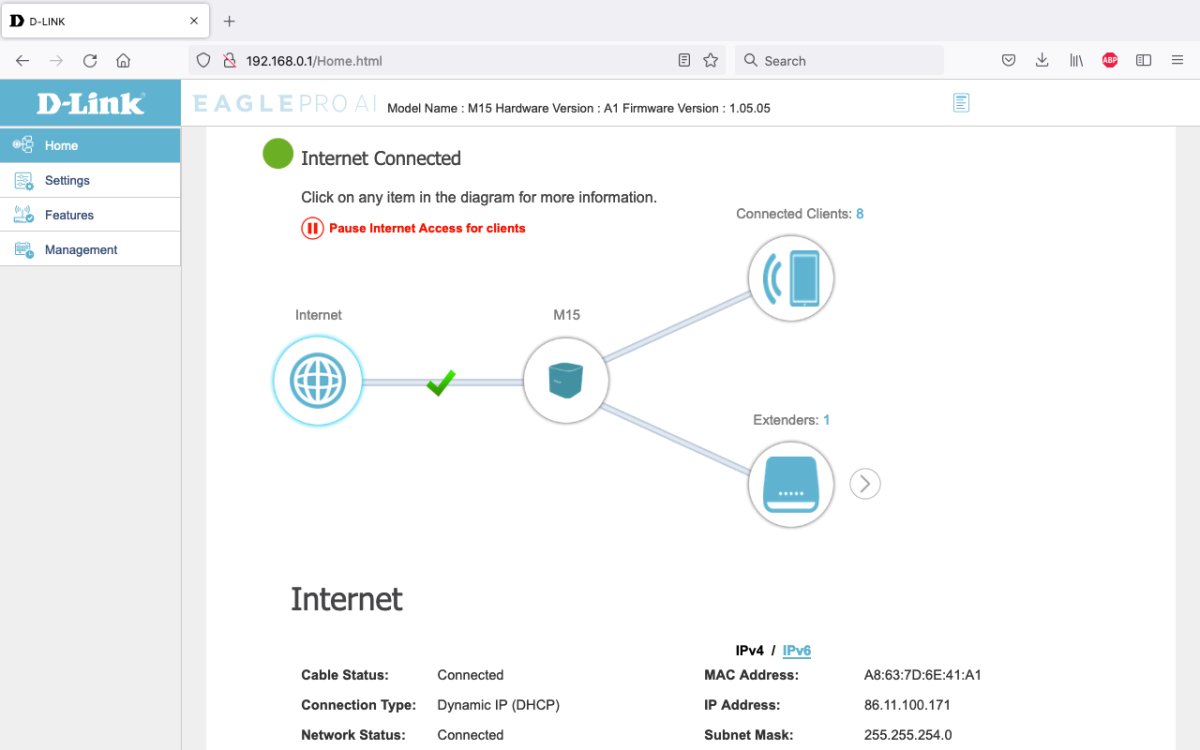Click Dynamic IP (DHCP) connection type value
Screen dimensions: 1200x750
click(x=498, y=706)
